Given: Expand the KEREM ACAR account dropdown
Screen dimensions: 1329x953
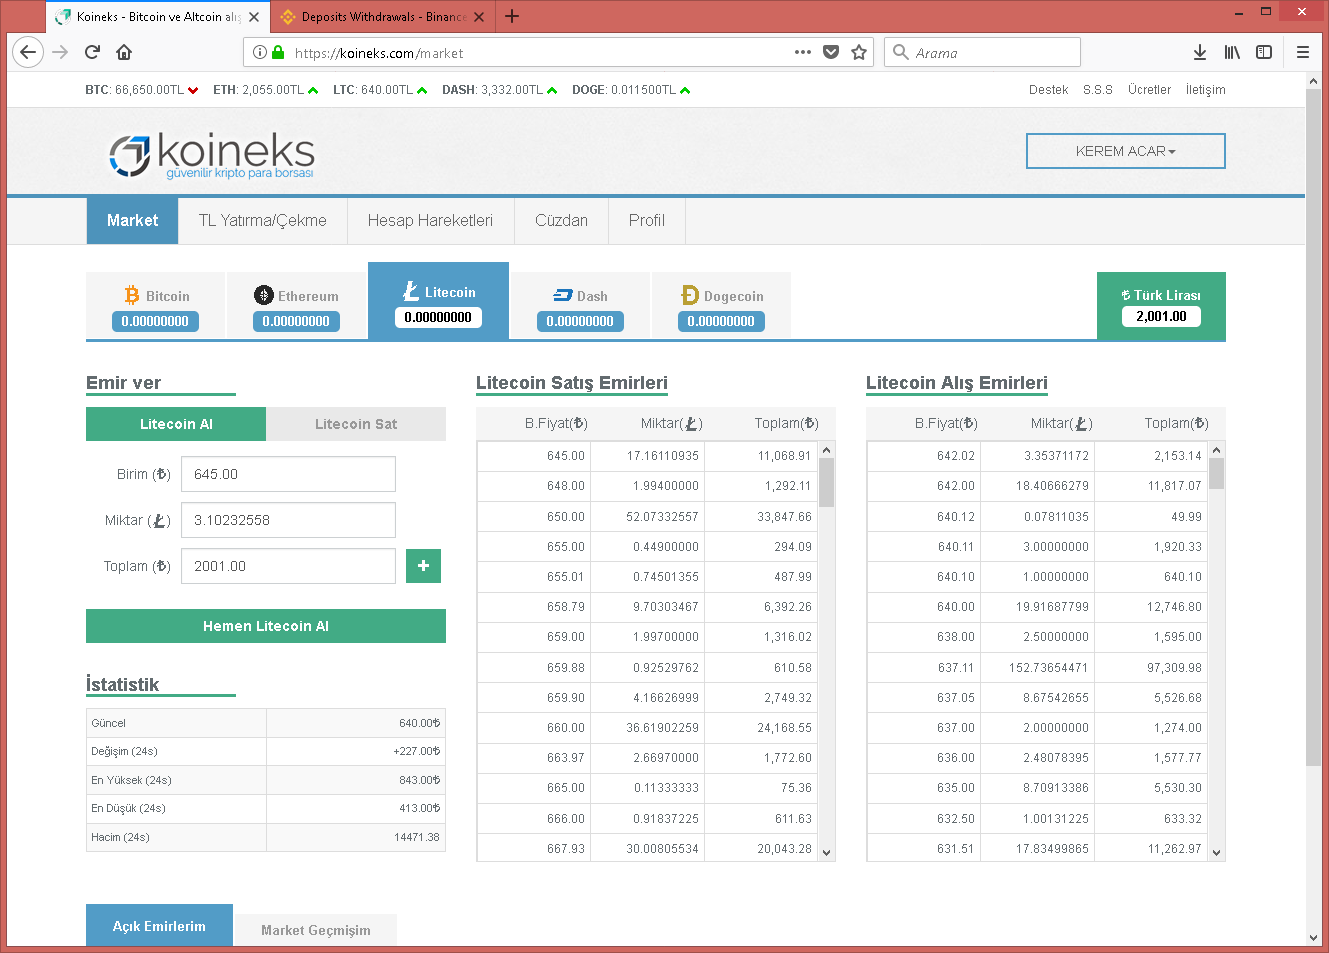Looking at the screenshot, I should [x=1126, y=151].
